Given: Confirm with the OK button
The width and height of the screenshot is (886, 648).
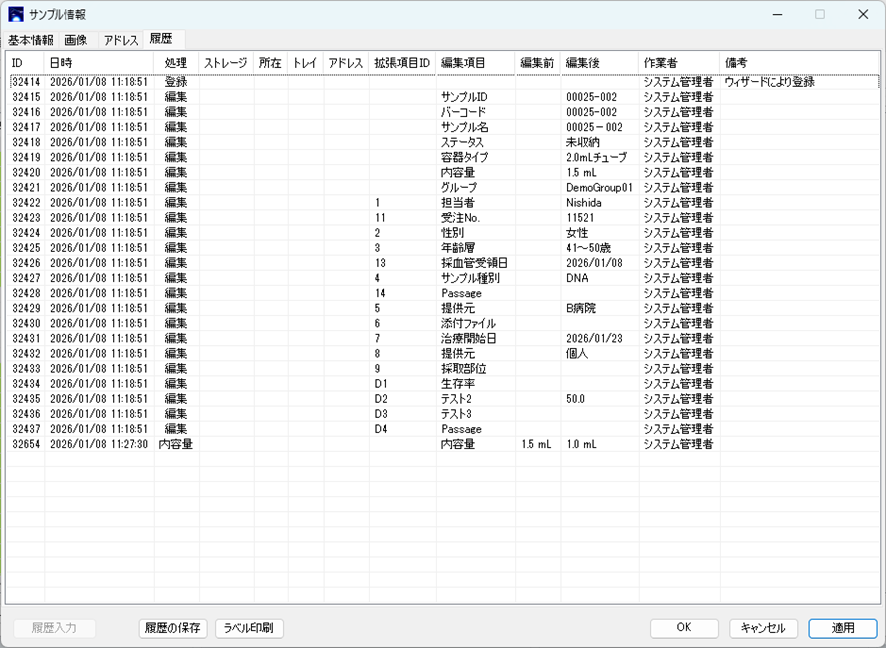Looking at the screenshot, I should pos(683,628).
